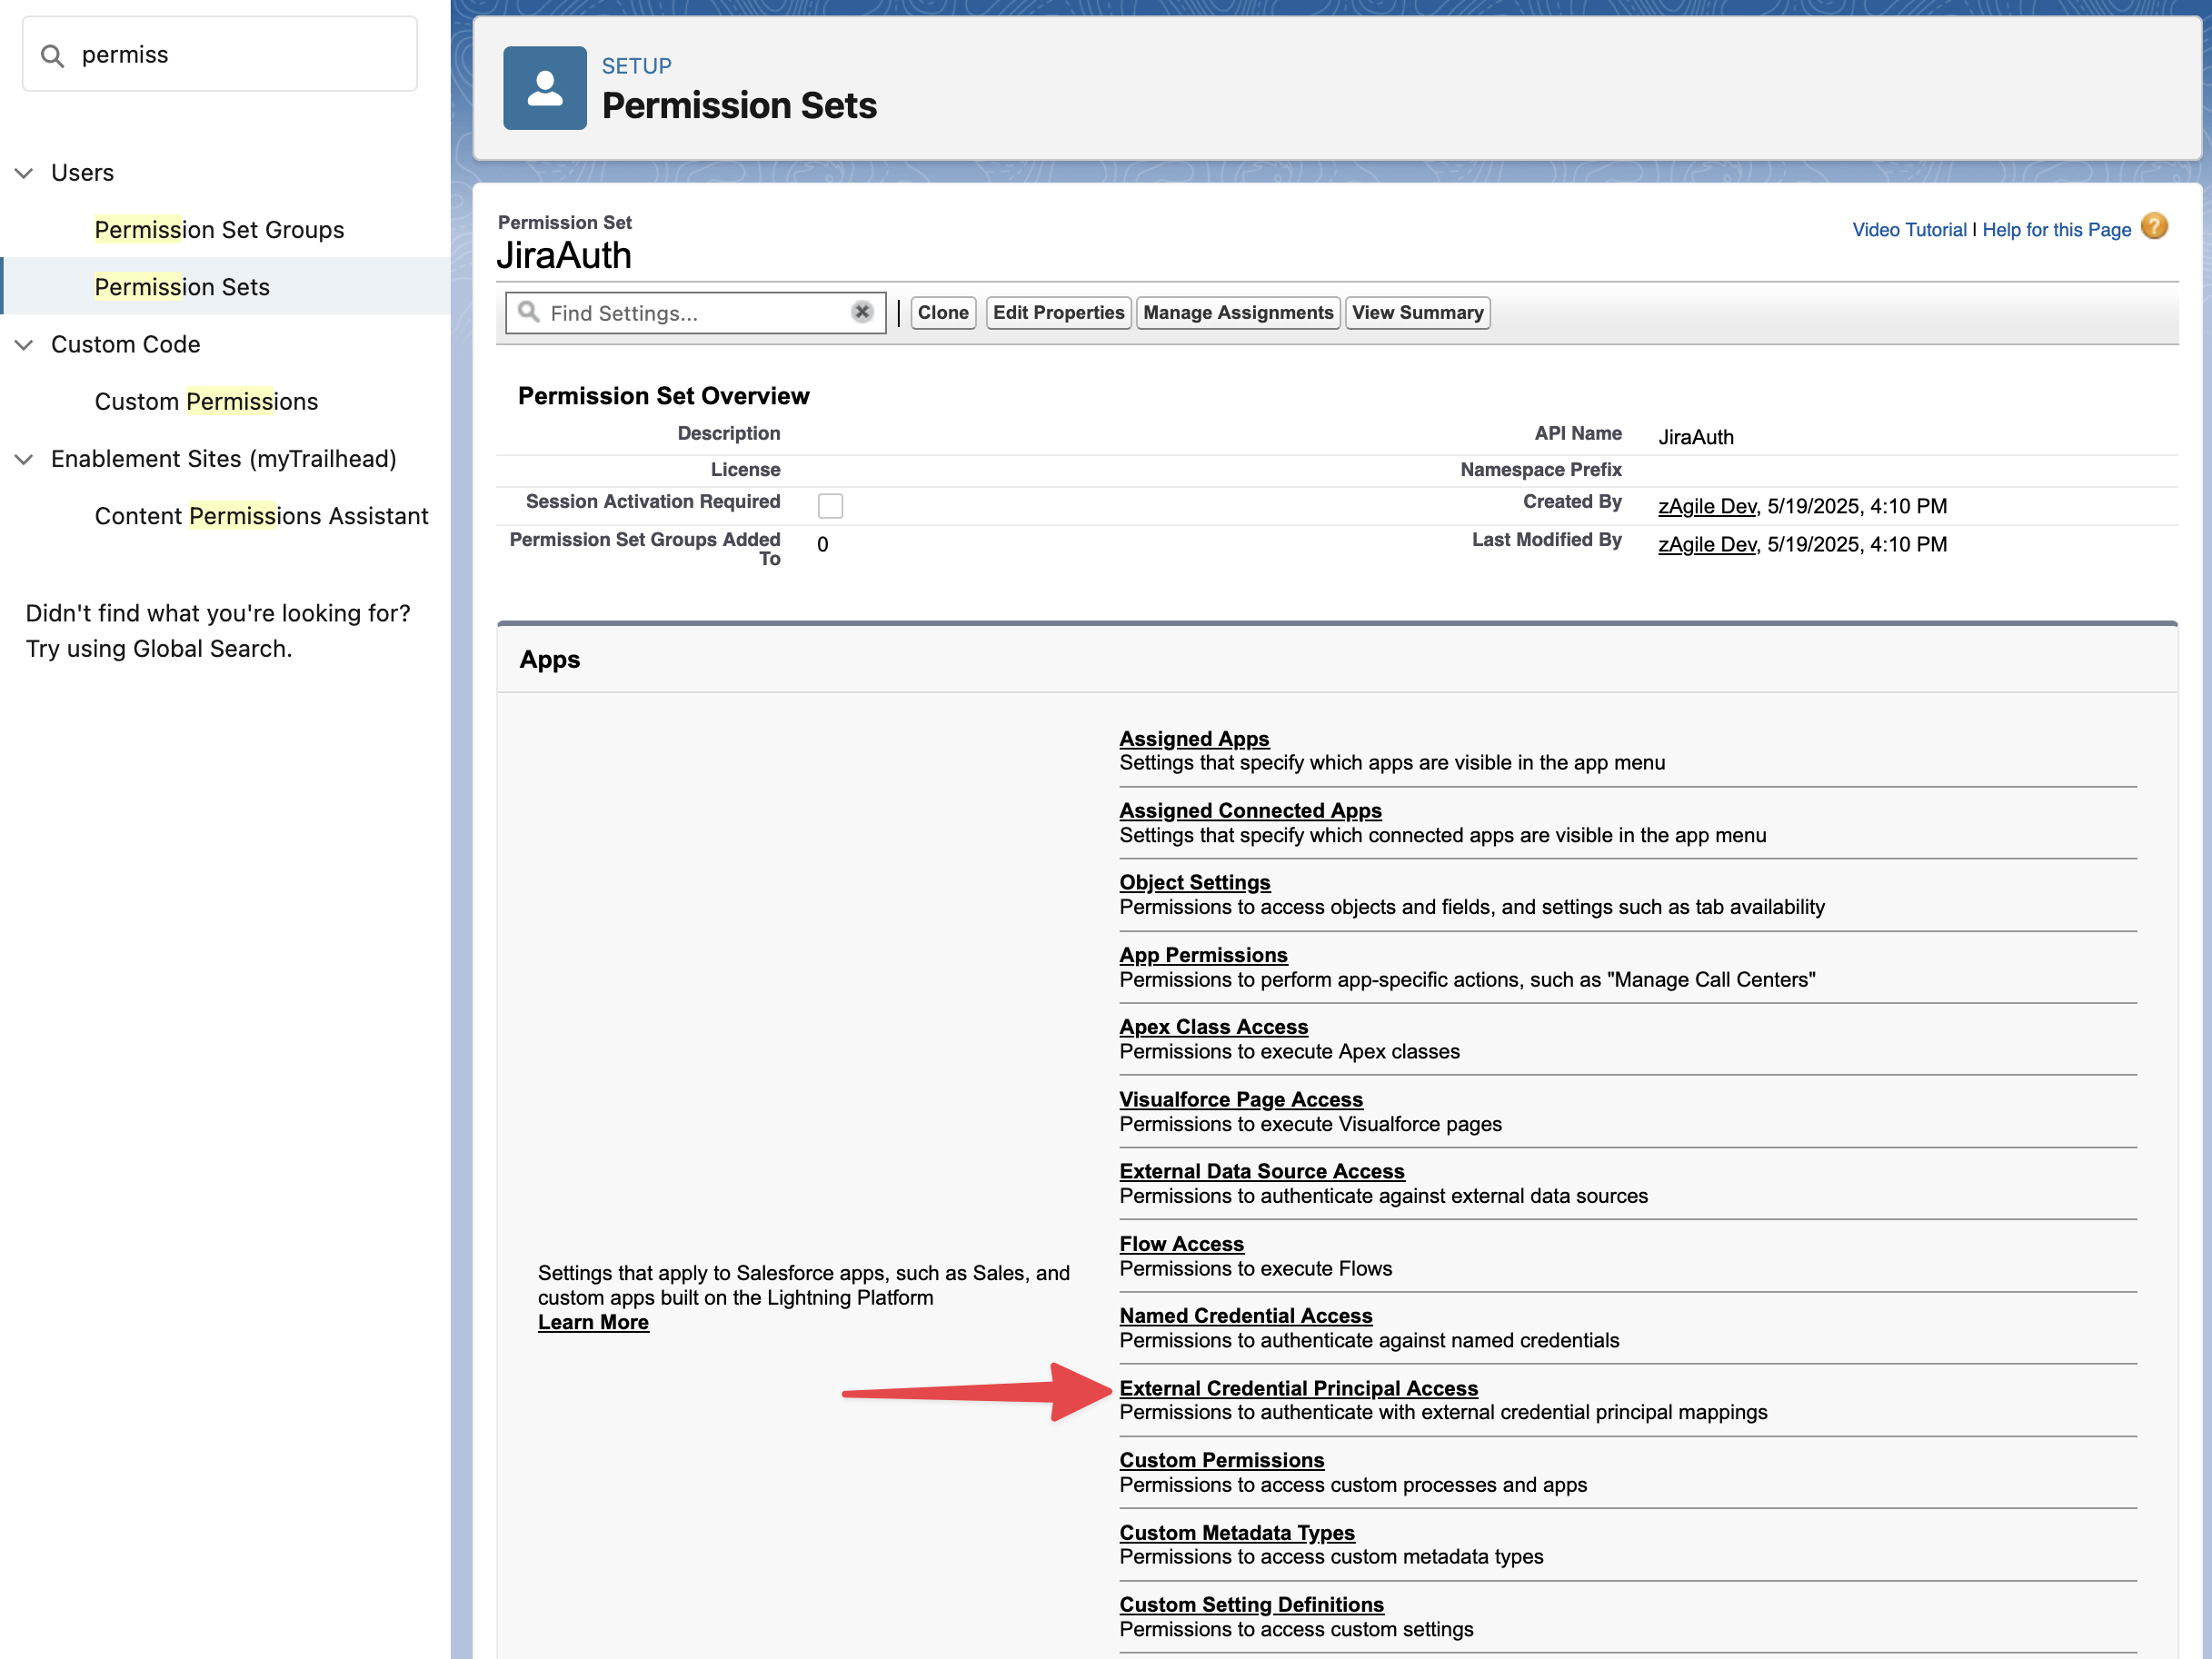2212x1659 pixels.
Task: Clear the Find Settings field with X icon
Action: pyautogui.click(x=862, y=312)
